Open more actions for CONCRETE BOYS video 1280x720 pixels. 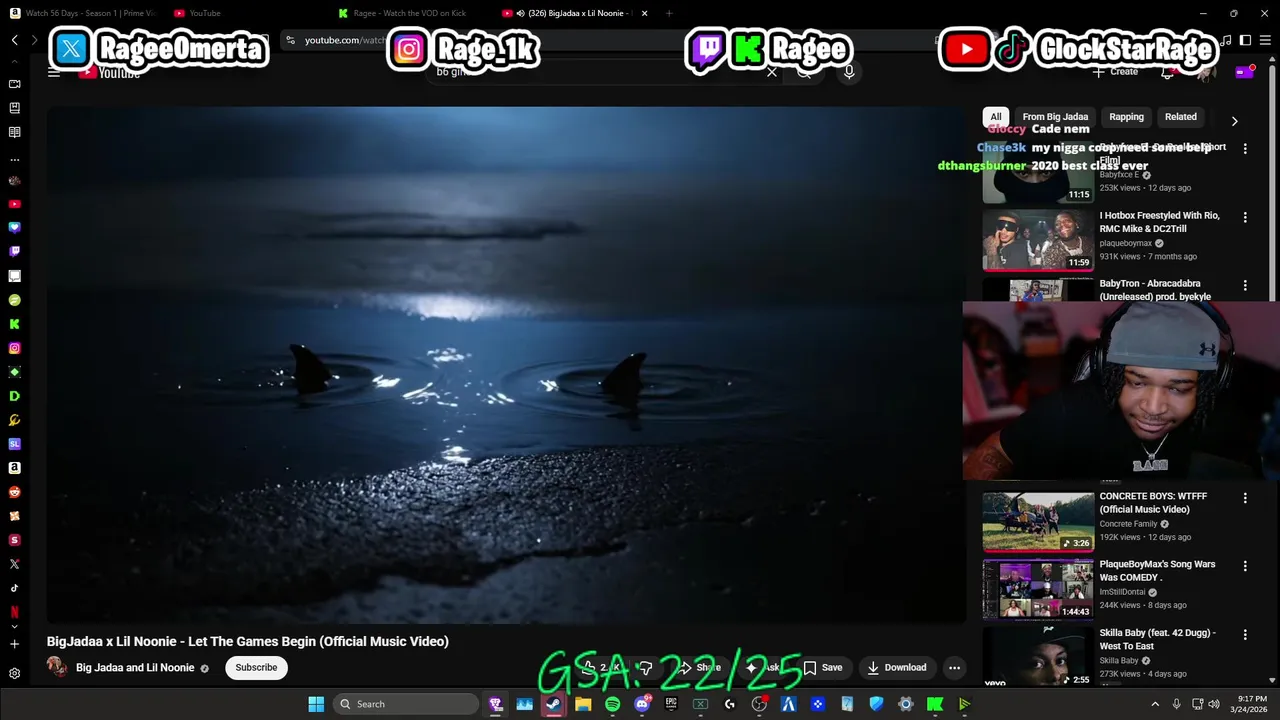(x=1245, y=498)
